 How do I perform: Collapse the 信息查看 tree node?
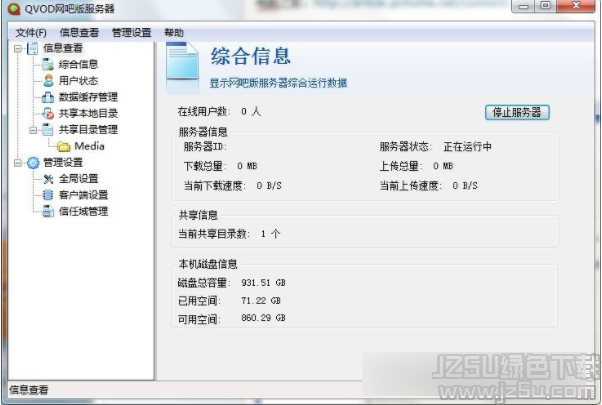pos(18,48)
